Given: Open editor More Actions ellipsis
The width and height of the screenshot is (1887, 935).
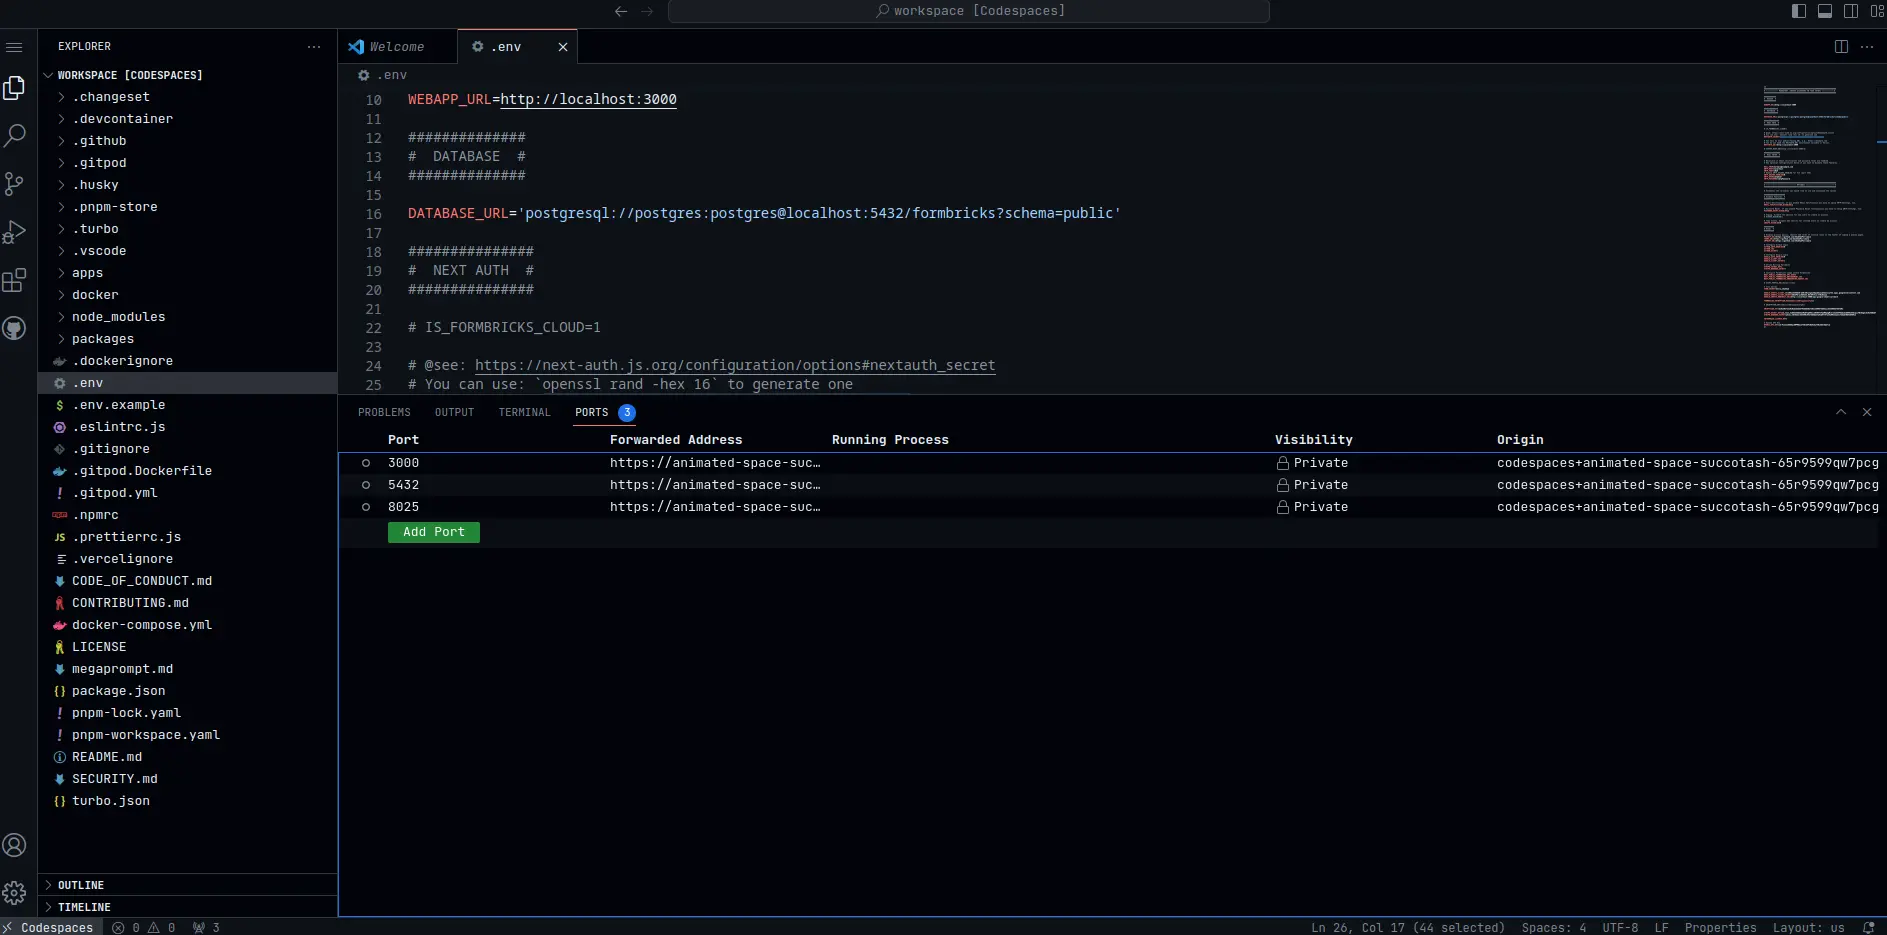Looking at the screenshot, I should click(1867, 47).
